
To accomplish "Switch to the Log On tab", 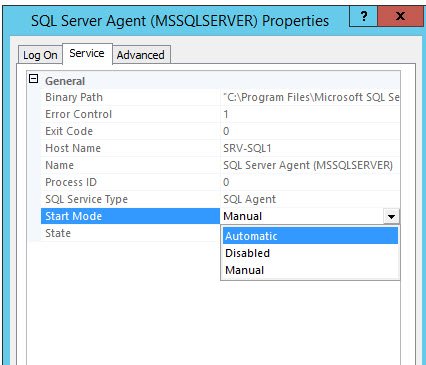I will click(x=40, y=55).
